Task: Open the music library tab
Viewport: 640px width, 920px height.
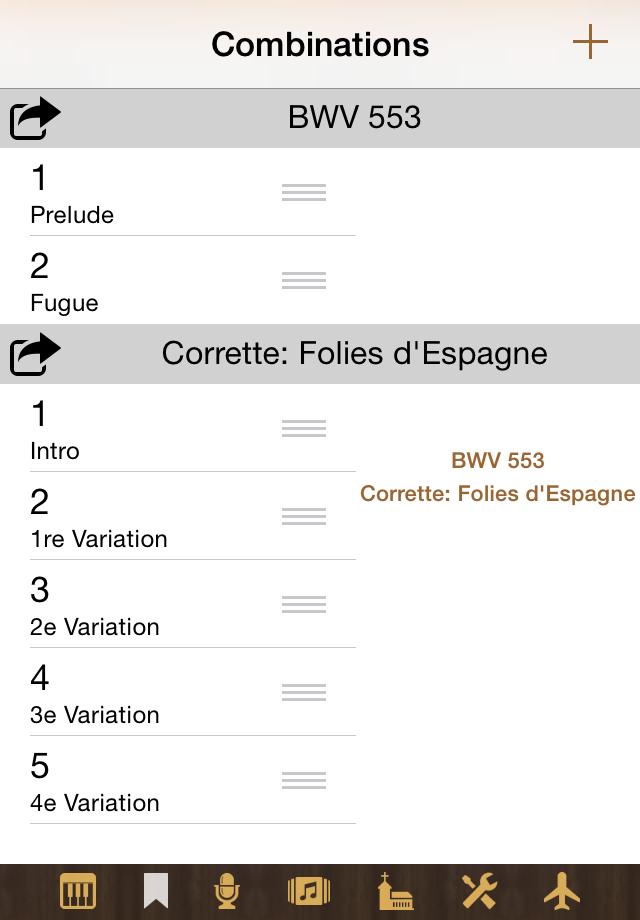Action: click(309, 890)
